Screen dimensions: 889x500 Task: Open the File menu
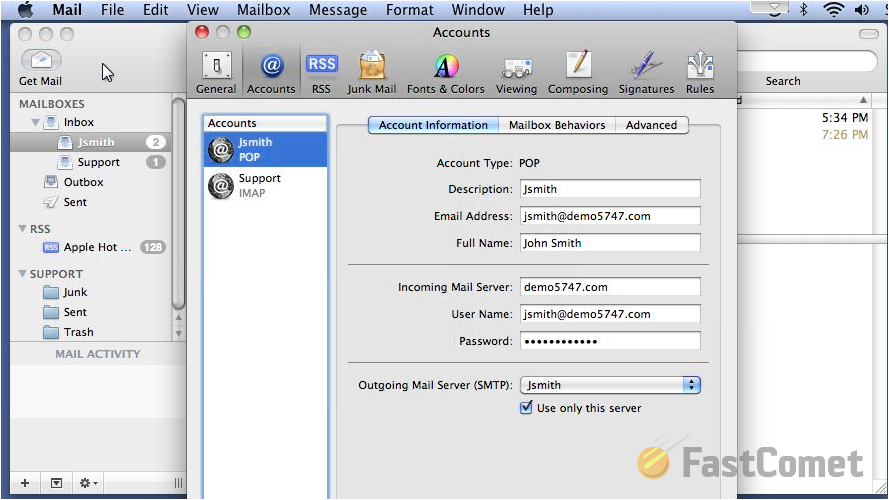pyautogui.click(x=112, y=10)
